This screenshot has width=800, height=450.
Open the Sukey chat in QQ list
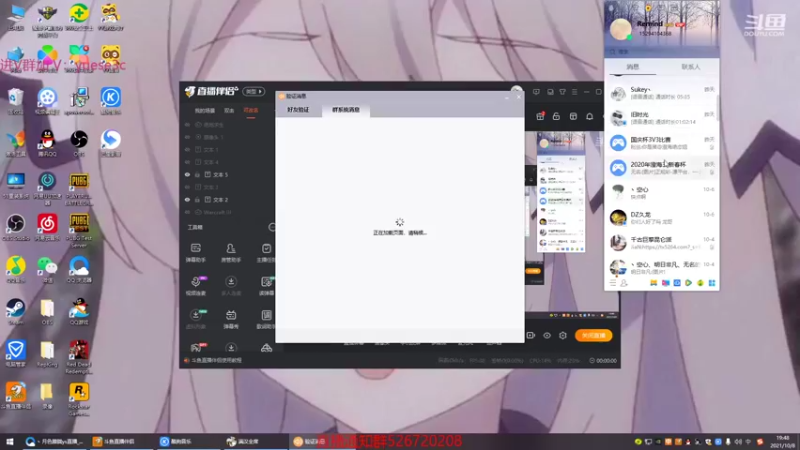pos(662,93)
